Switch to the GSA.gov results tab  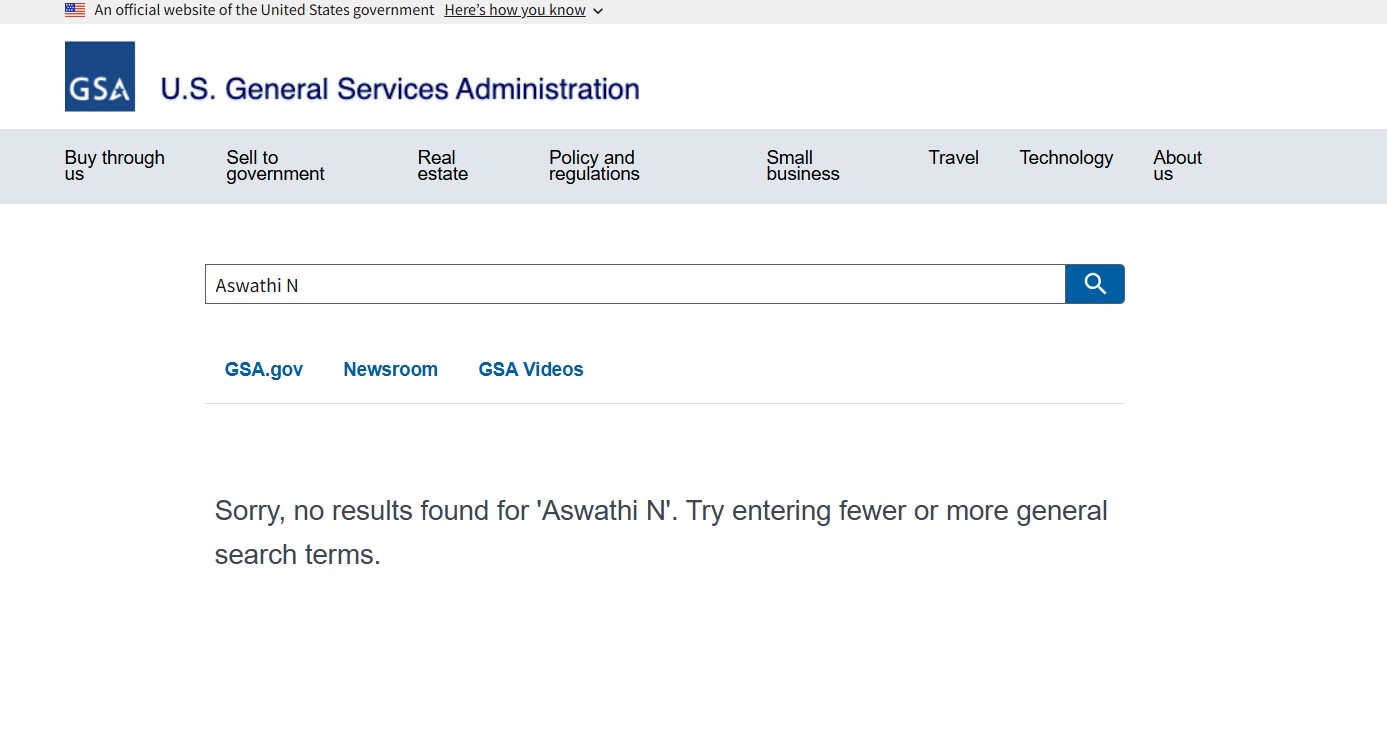pyautogui.click(x=264, y=369)
